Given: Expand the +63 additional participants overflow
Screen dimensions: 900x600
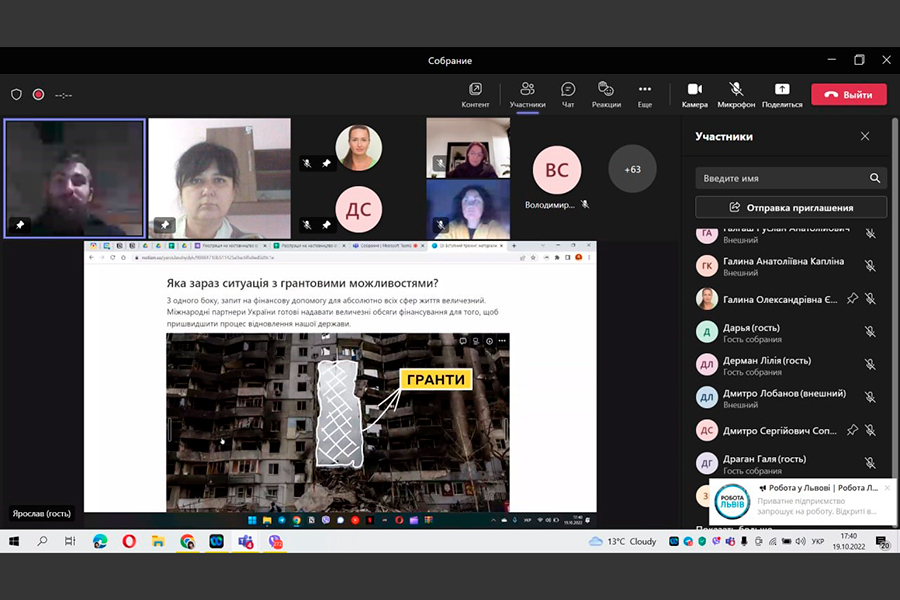Looking at the screenshot, I should [x=632, y=169].
